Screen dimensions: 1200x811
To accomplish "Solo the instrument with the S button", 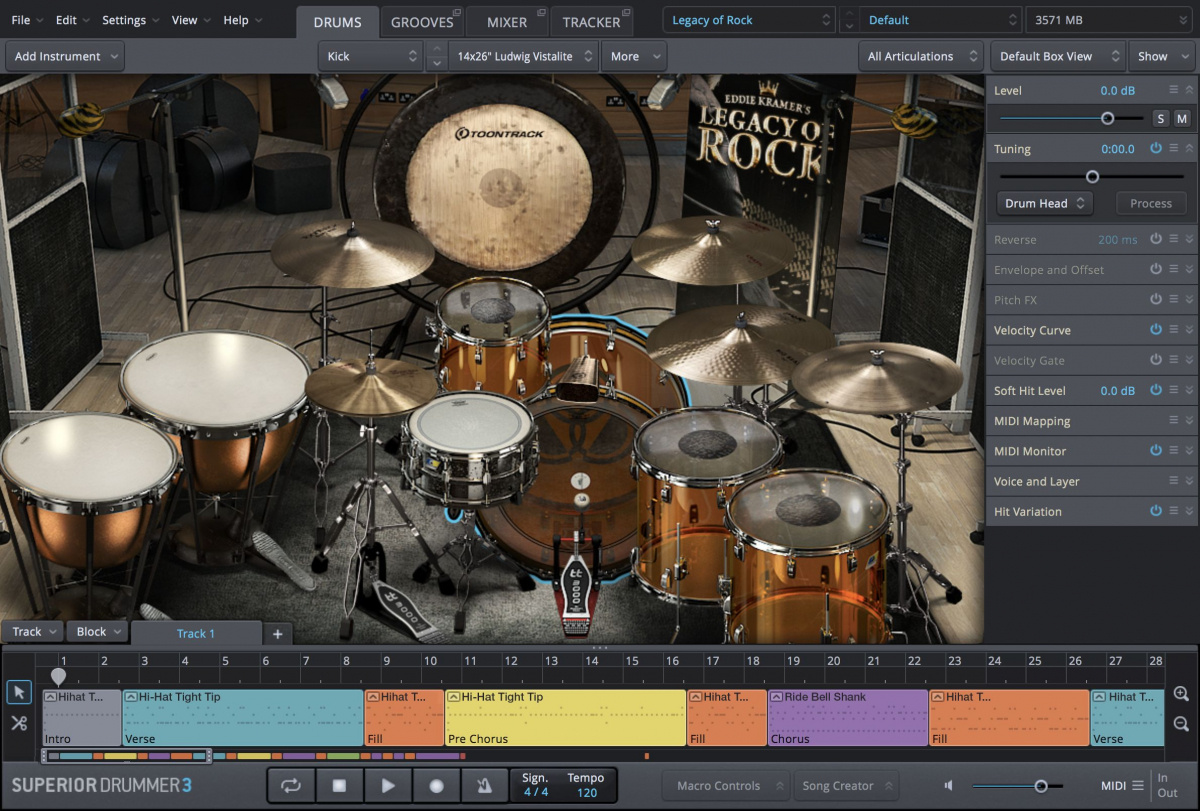I will [1160, 118].
